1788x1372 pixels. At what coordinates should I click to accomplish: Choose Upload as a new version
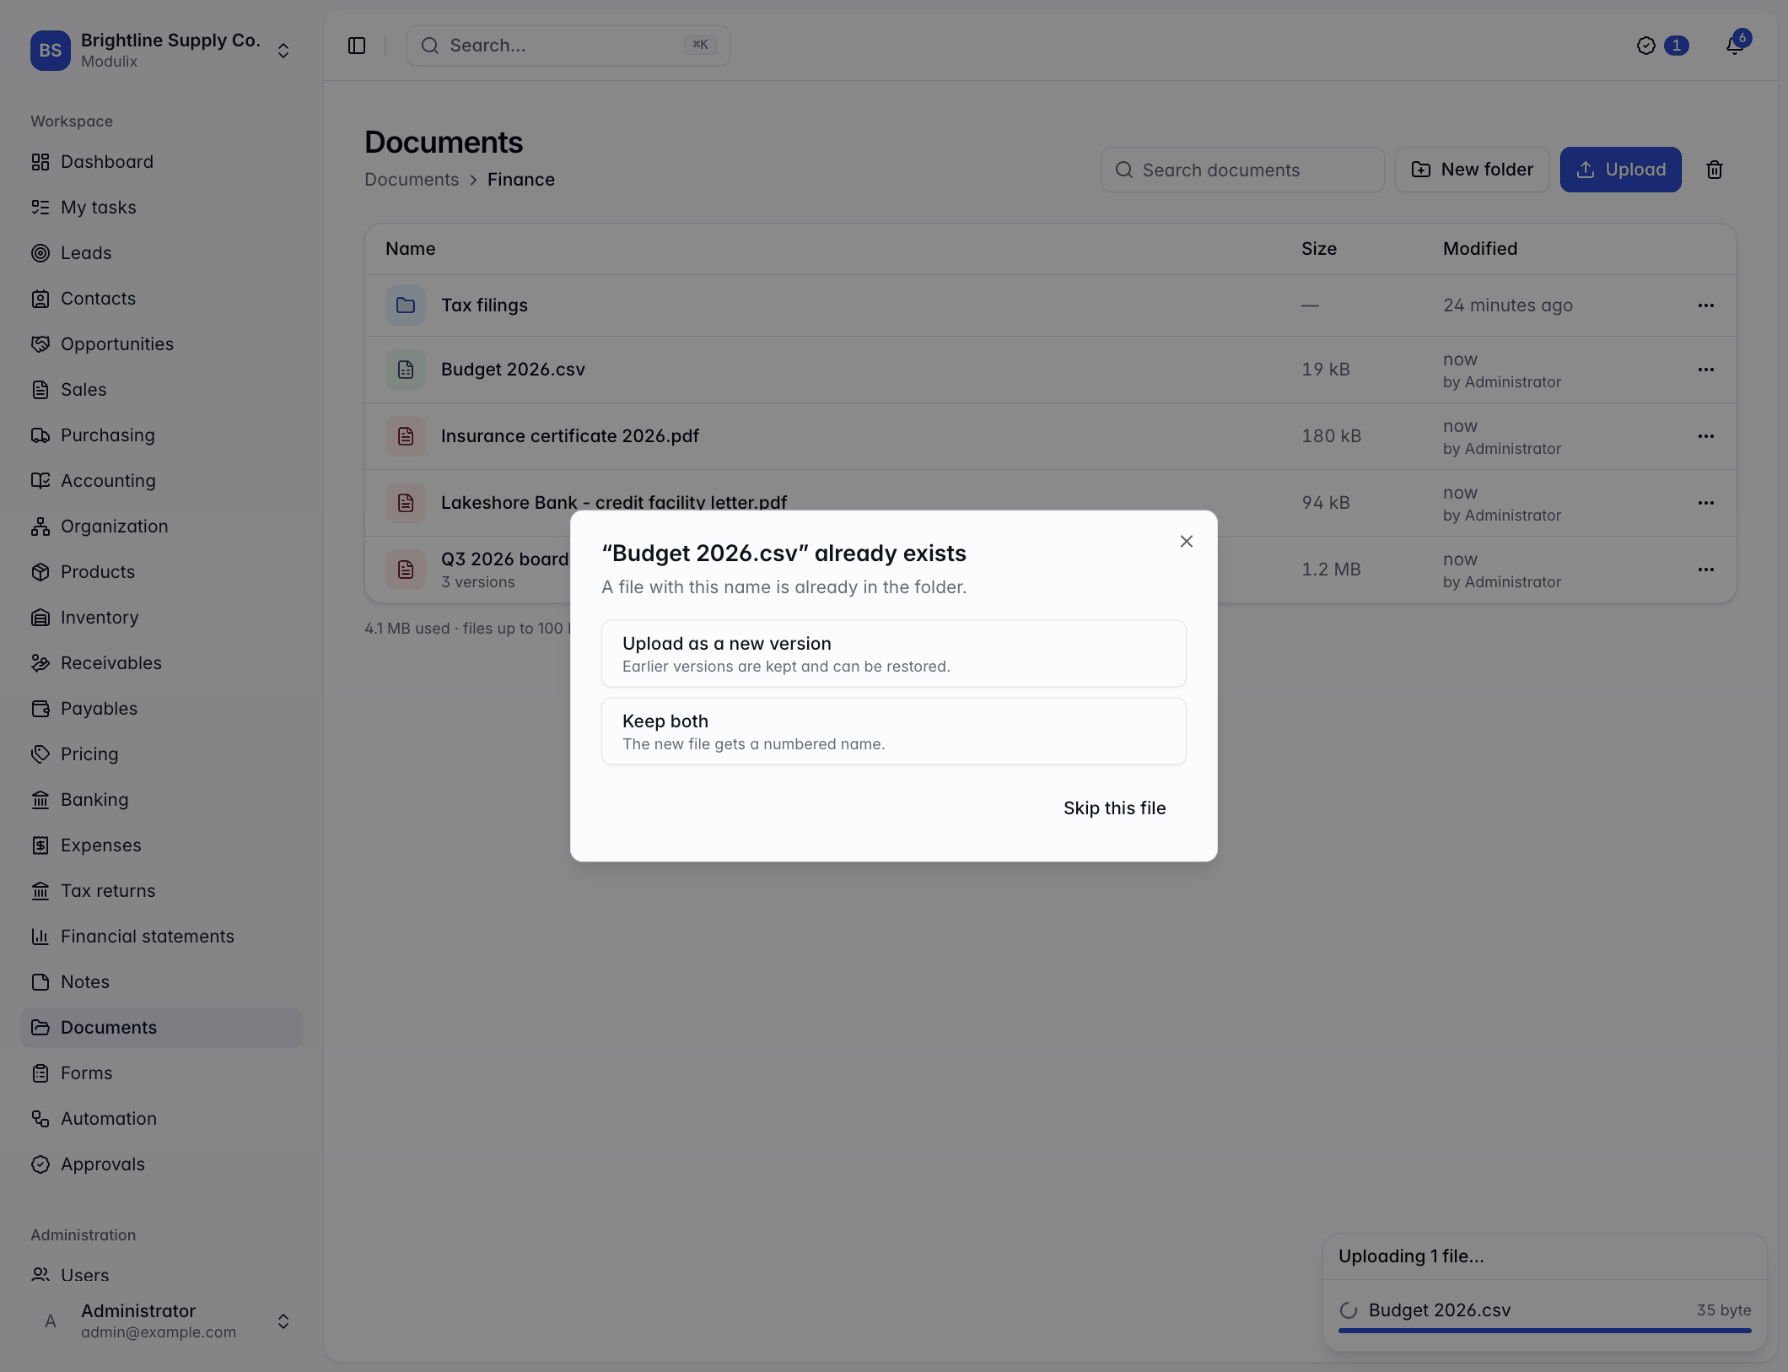click(x=893, y=653)
